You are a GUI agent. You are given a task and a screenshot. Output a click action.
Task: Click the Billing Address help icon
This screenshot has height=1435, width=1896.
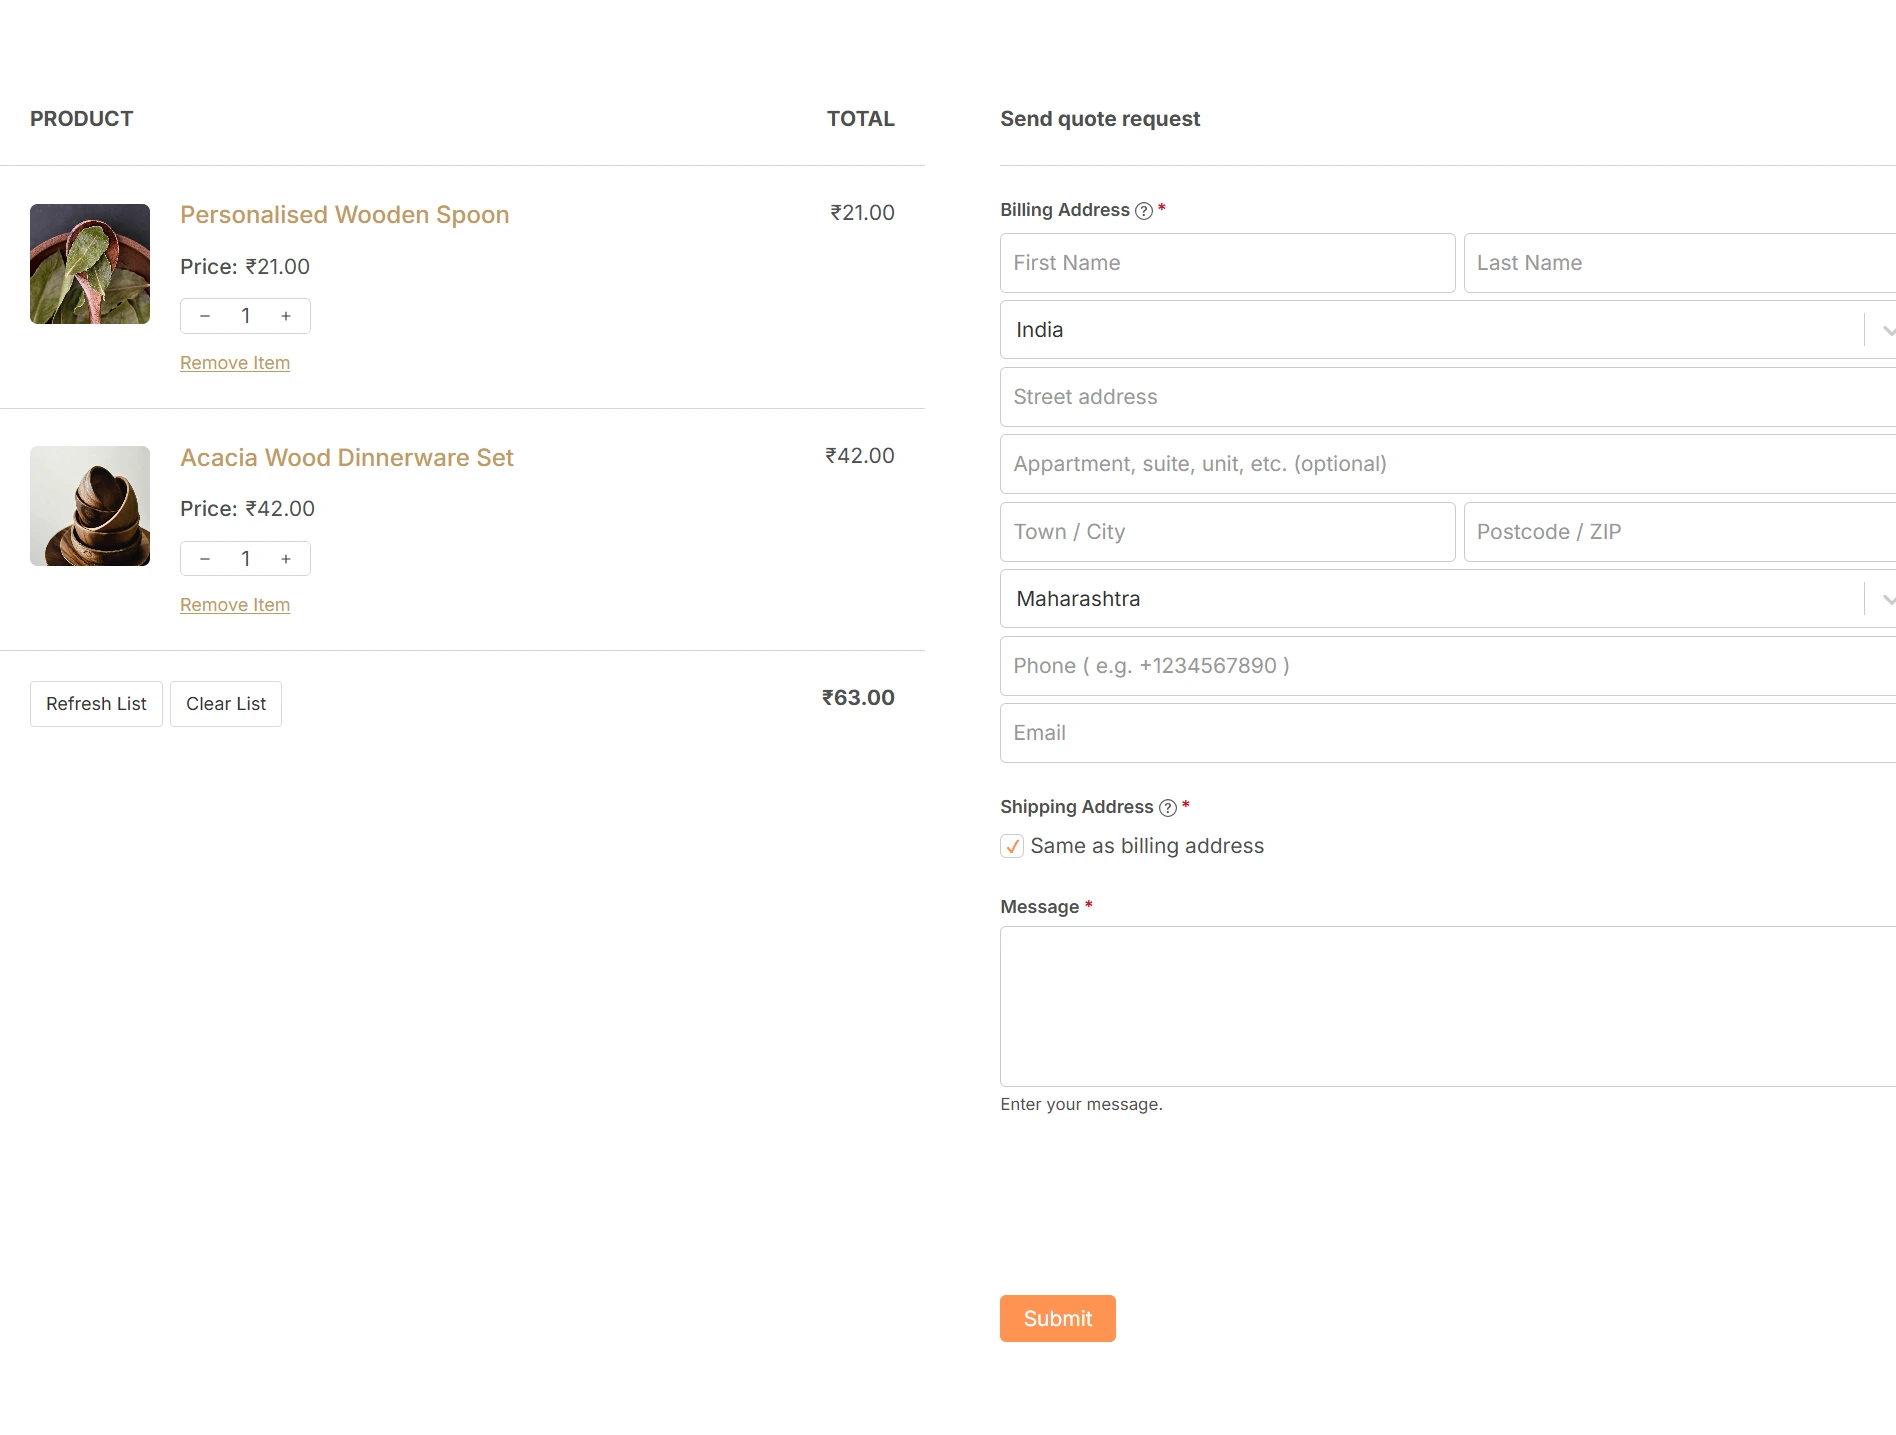(x=1144, y=211)
